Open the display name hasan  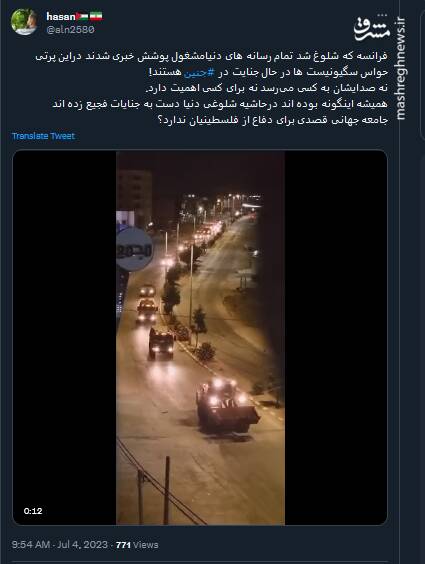[61, 17]
